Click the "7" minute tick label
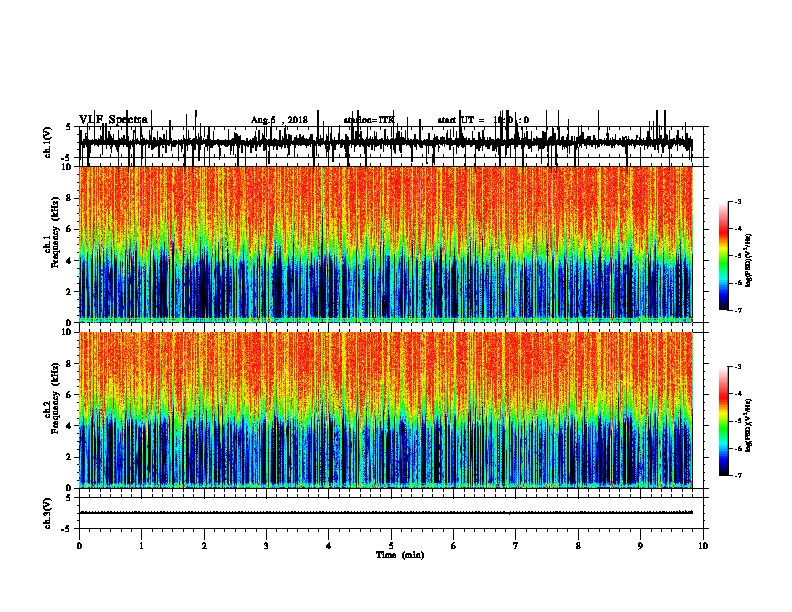The height and width of the screenshot is (612, 792). coord(516,546)
